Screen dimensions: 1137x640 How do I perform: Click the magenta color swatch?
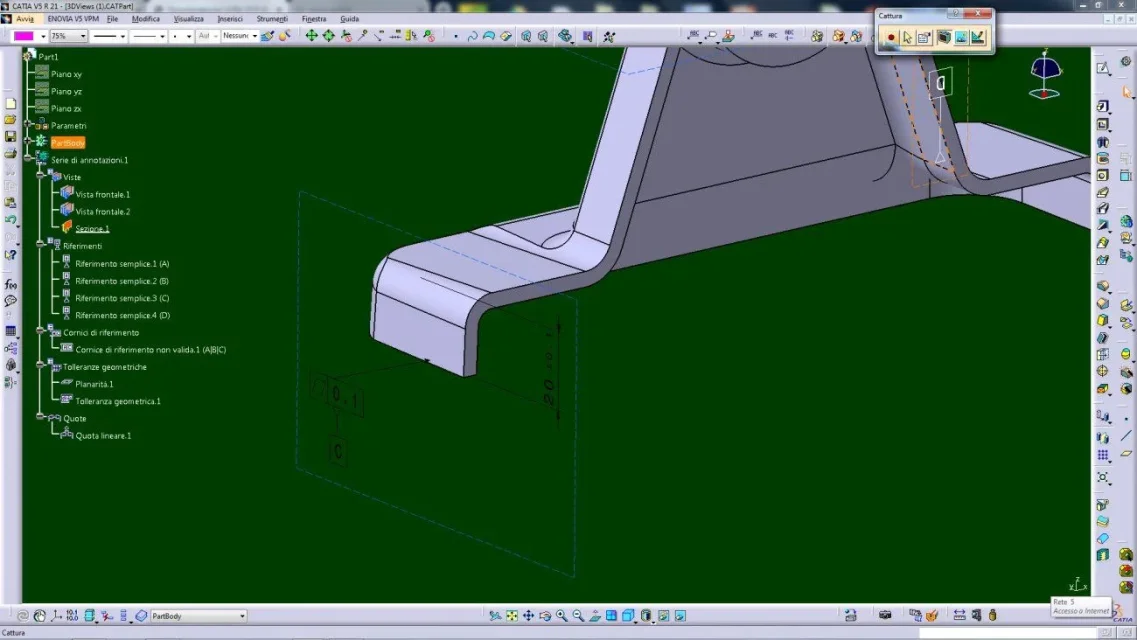24,36
